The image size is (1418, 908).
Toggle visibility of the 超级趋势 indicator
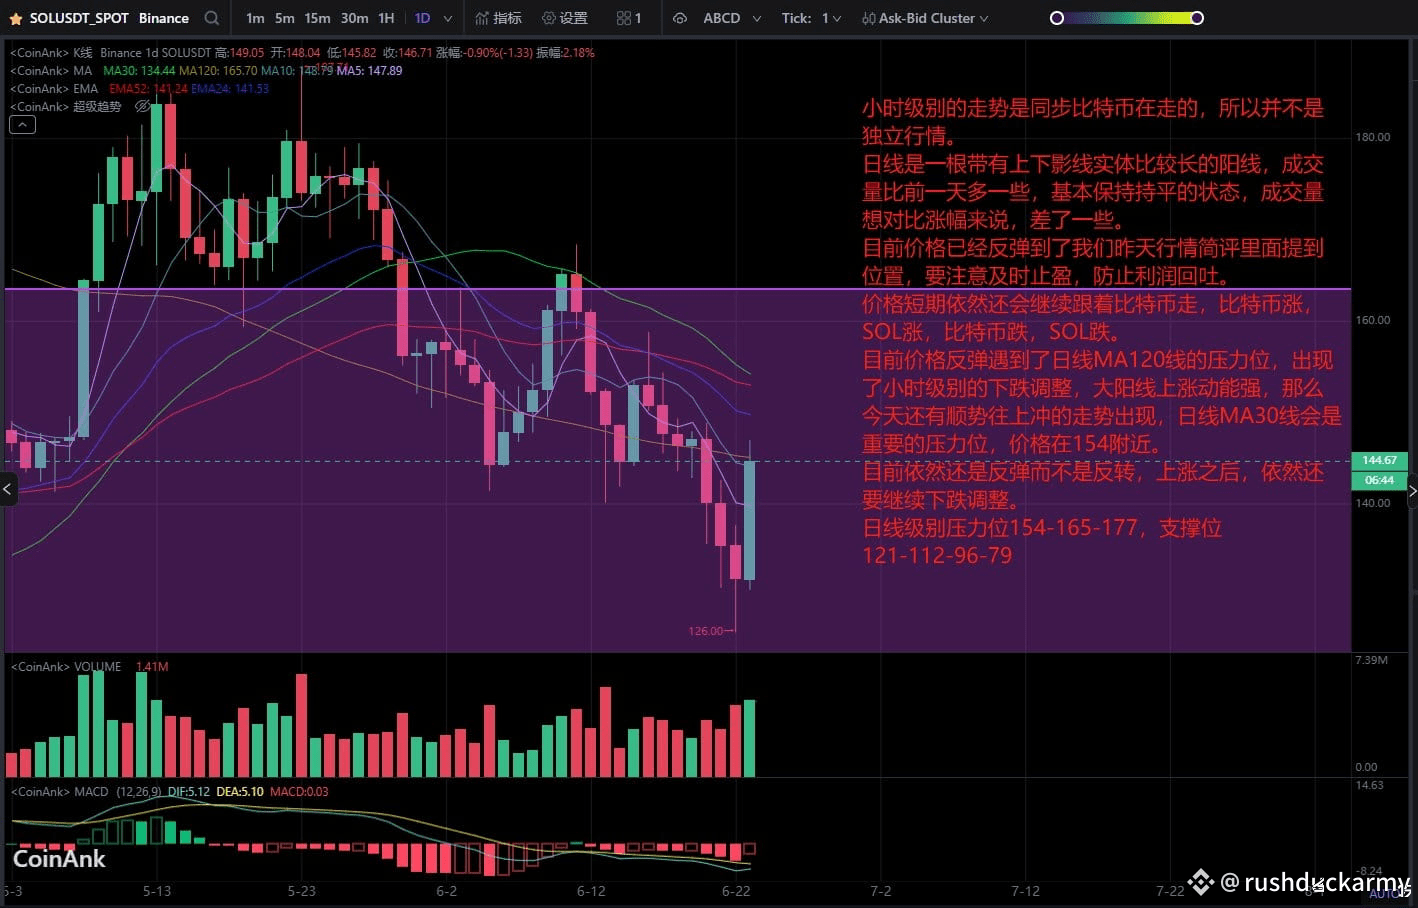[x=141, y=106]
